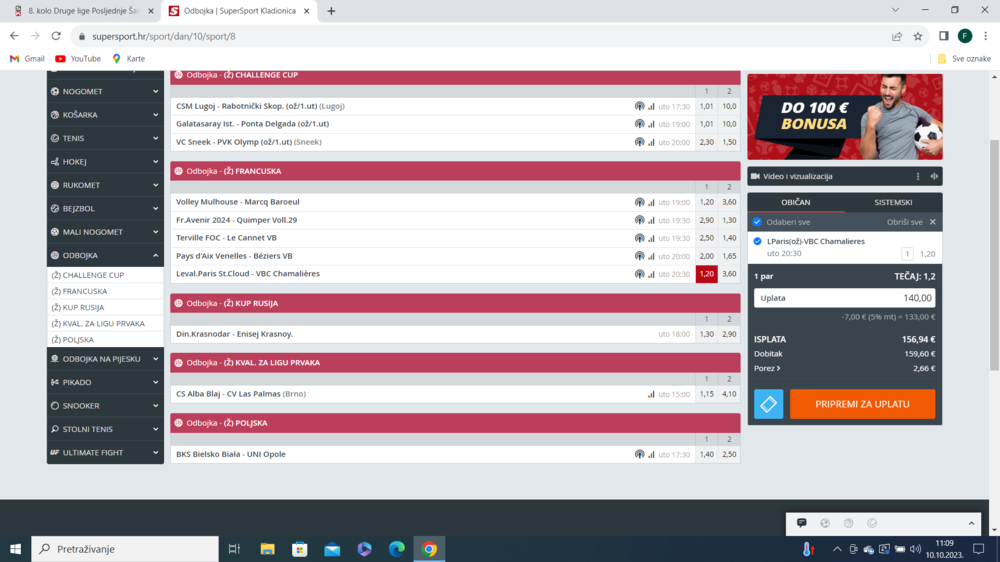Click the blue ticket icon button

[768, 404]
